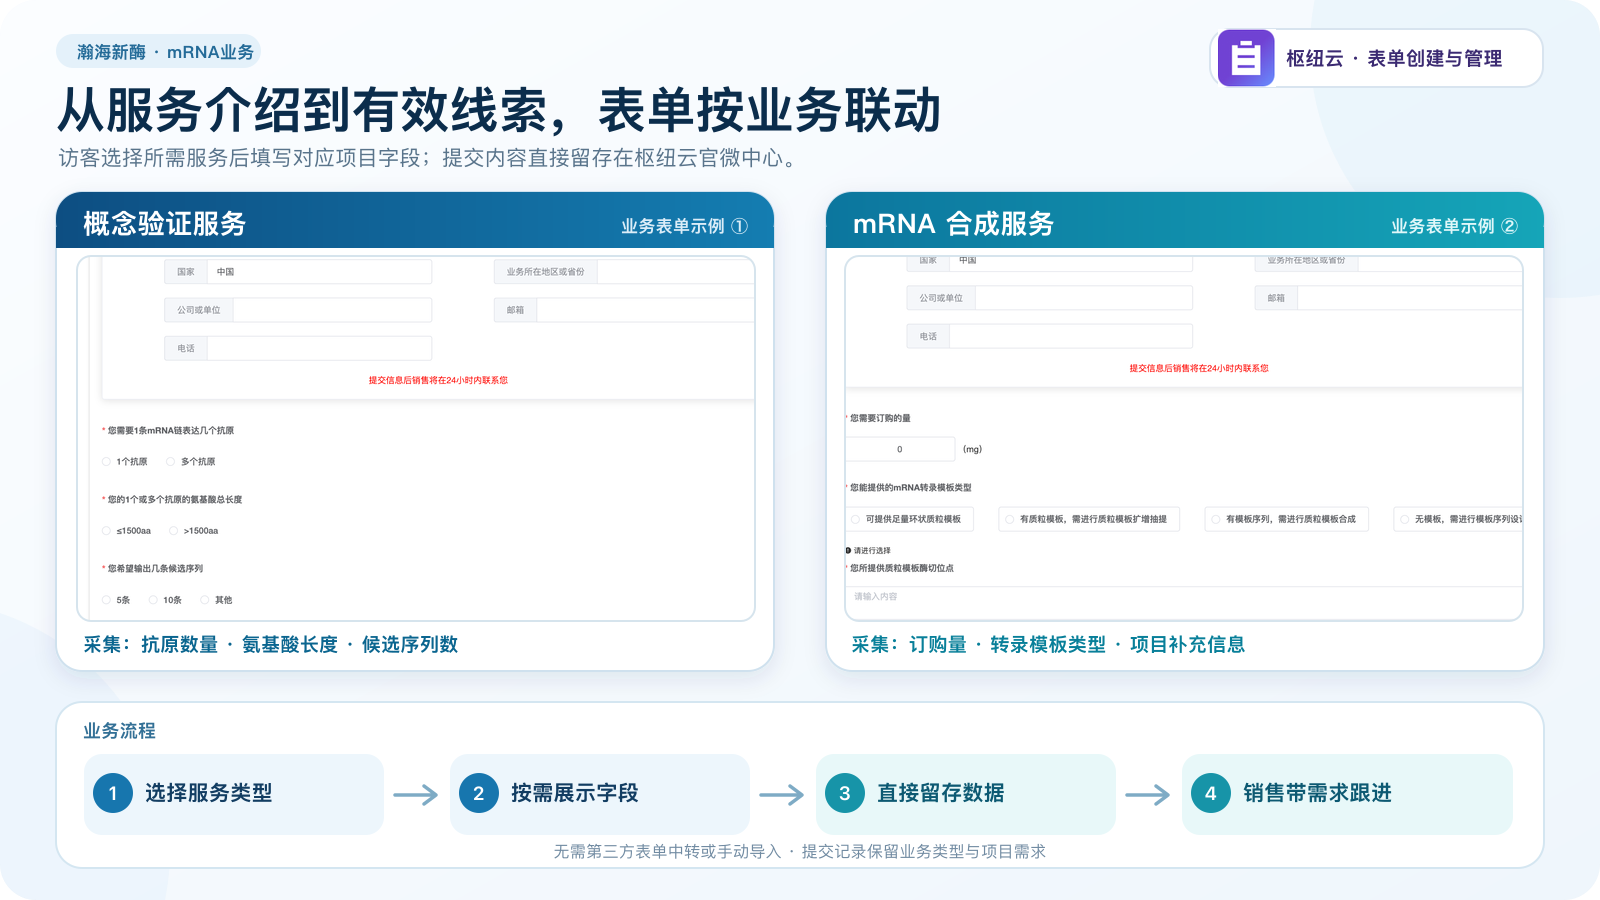Click the 枢纽云 · 表单创建与管理 label
This screenshot has height=900, width=1600.
coord(1394,58)
